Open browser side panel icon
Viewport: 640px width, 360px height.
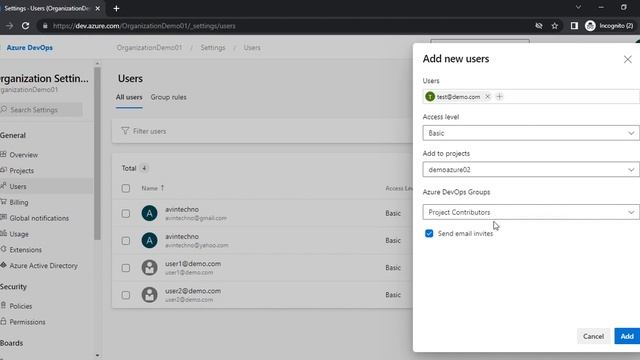coord(574,26)
